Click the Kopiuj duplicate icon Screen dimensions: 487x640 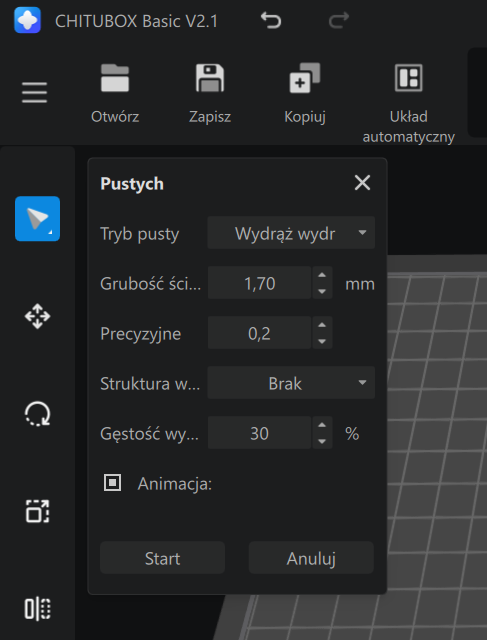tap(305, 78)
